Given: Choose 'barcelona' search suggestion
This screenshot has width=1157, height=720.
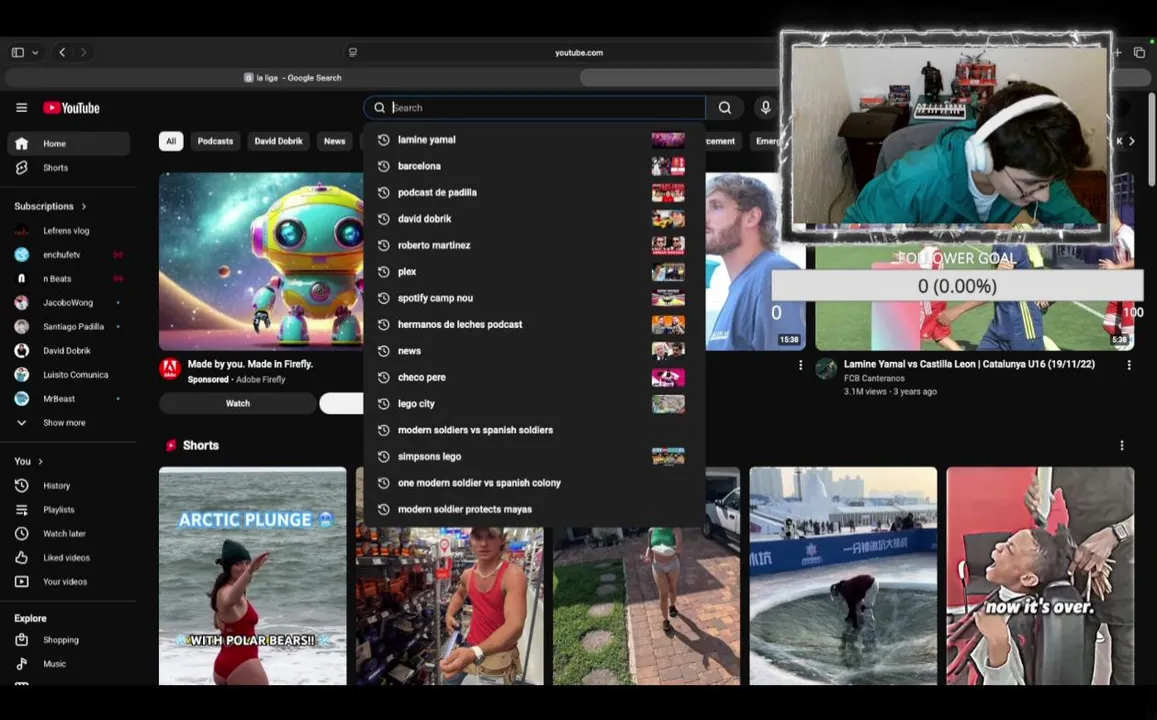Looking at the screenshot, I should 534,166.
